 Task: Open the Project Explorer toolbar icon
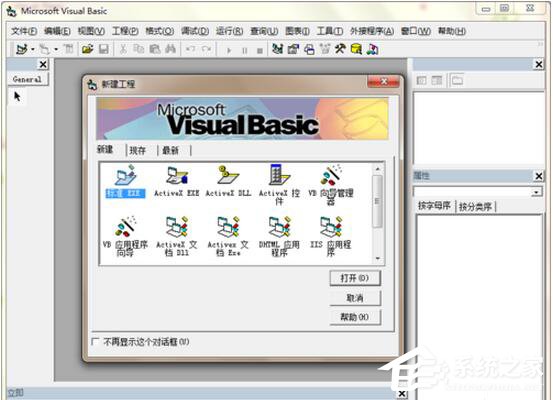(x=278, y=49)
